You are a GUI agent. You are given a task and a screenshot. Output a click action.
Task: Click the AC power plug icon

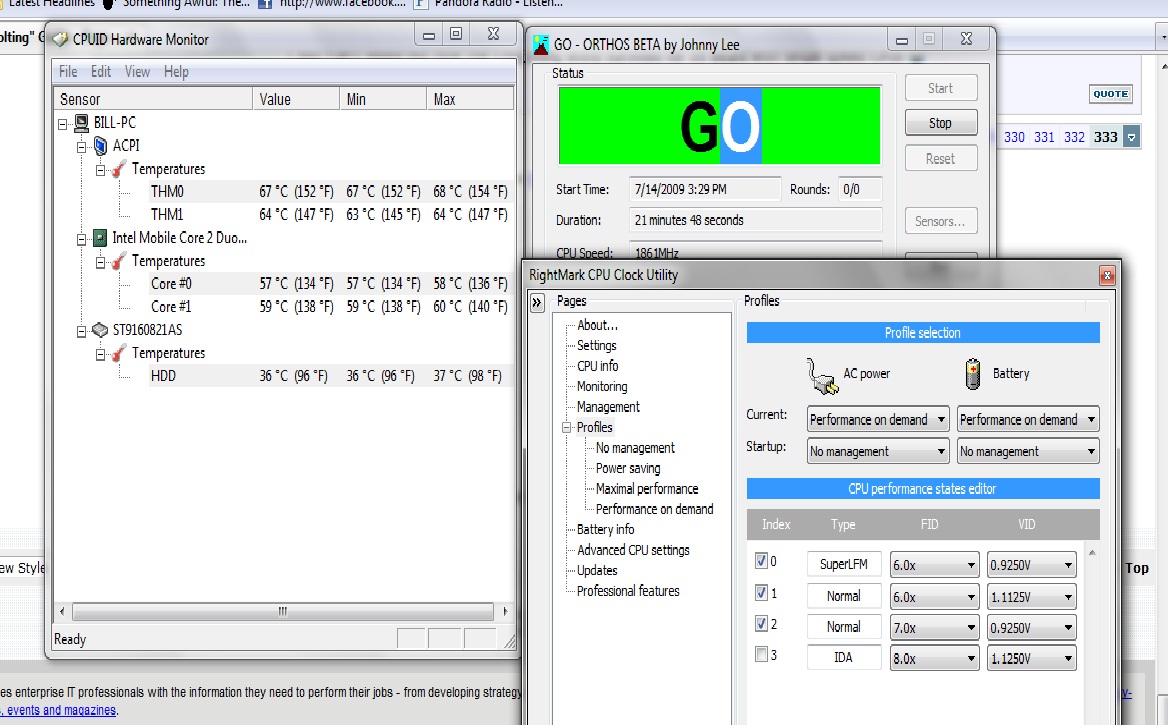(822, 376)
